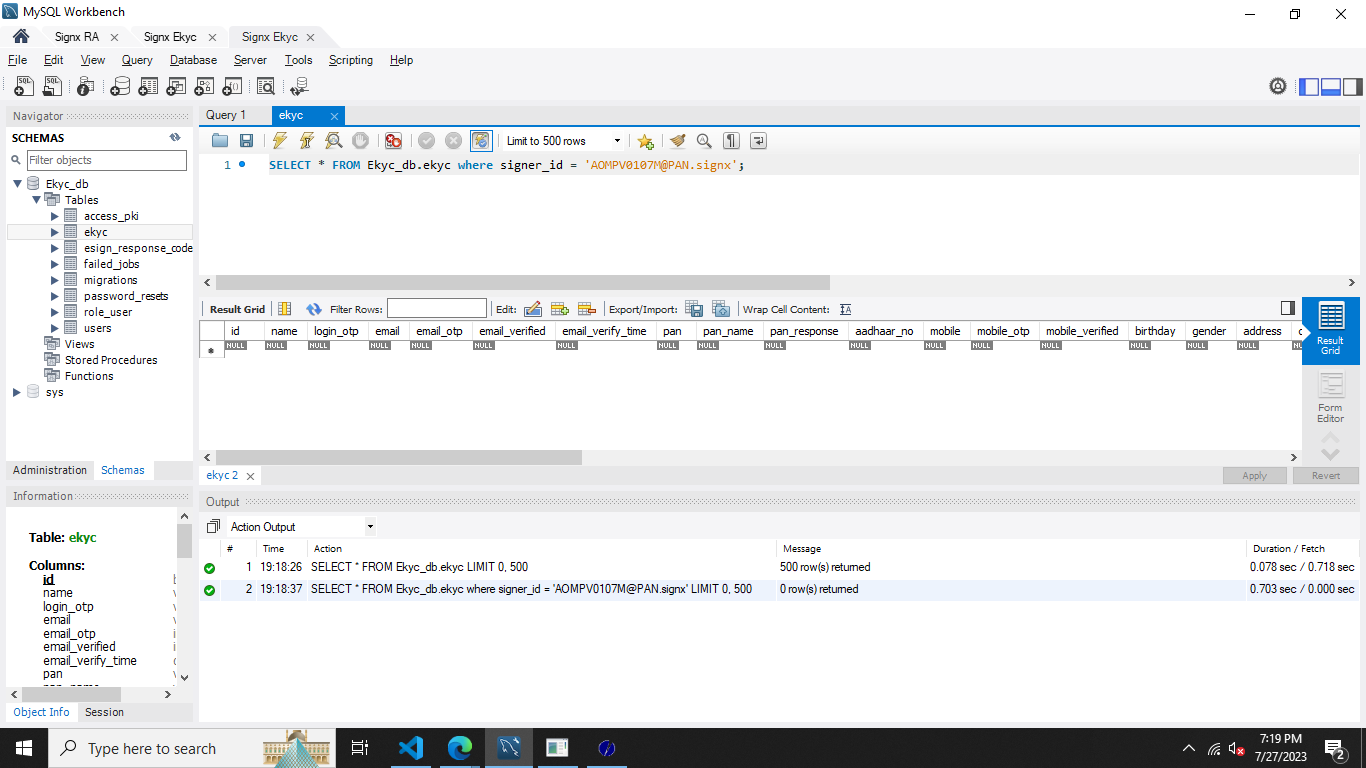This screenshot has height=768, width=1366.
Task: Expand the sys schema
Action: [x=17, y=392]
